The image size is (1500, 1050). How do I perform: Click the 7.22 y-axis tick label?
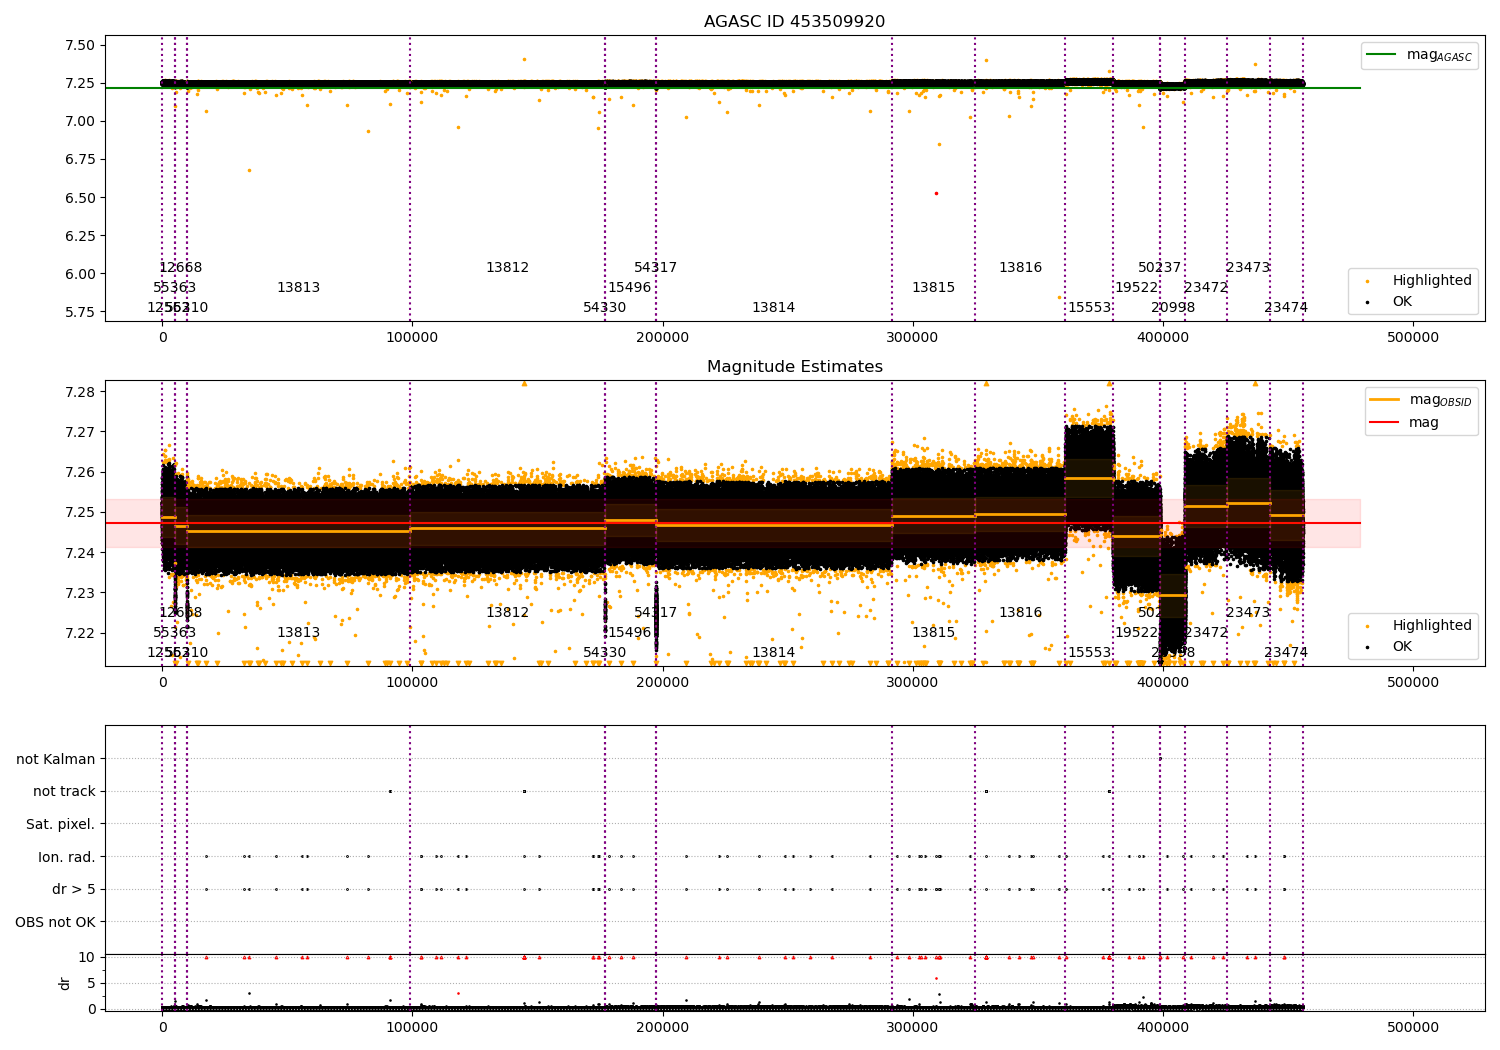click(x=79, y=633)
